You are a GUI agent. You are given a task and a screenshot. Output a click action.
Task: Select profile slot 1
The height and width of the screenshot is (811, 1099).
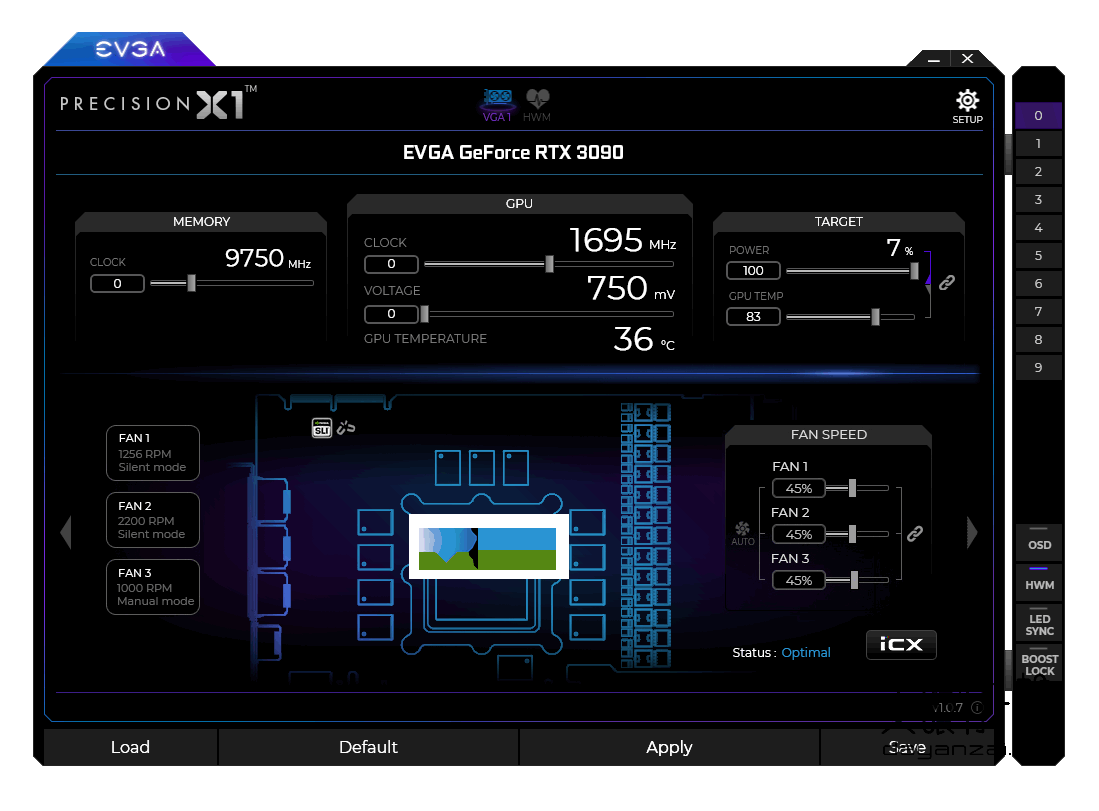pos(1038,144)
